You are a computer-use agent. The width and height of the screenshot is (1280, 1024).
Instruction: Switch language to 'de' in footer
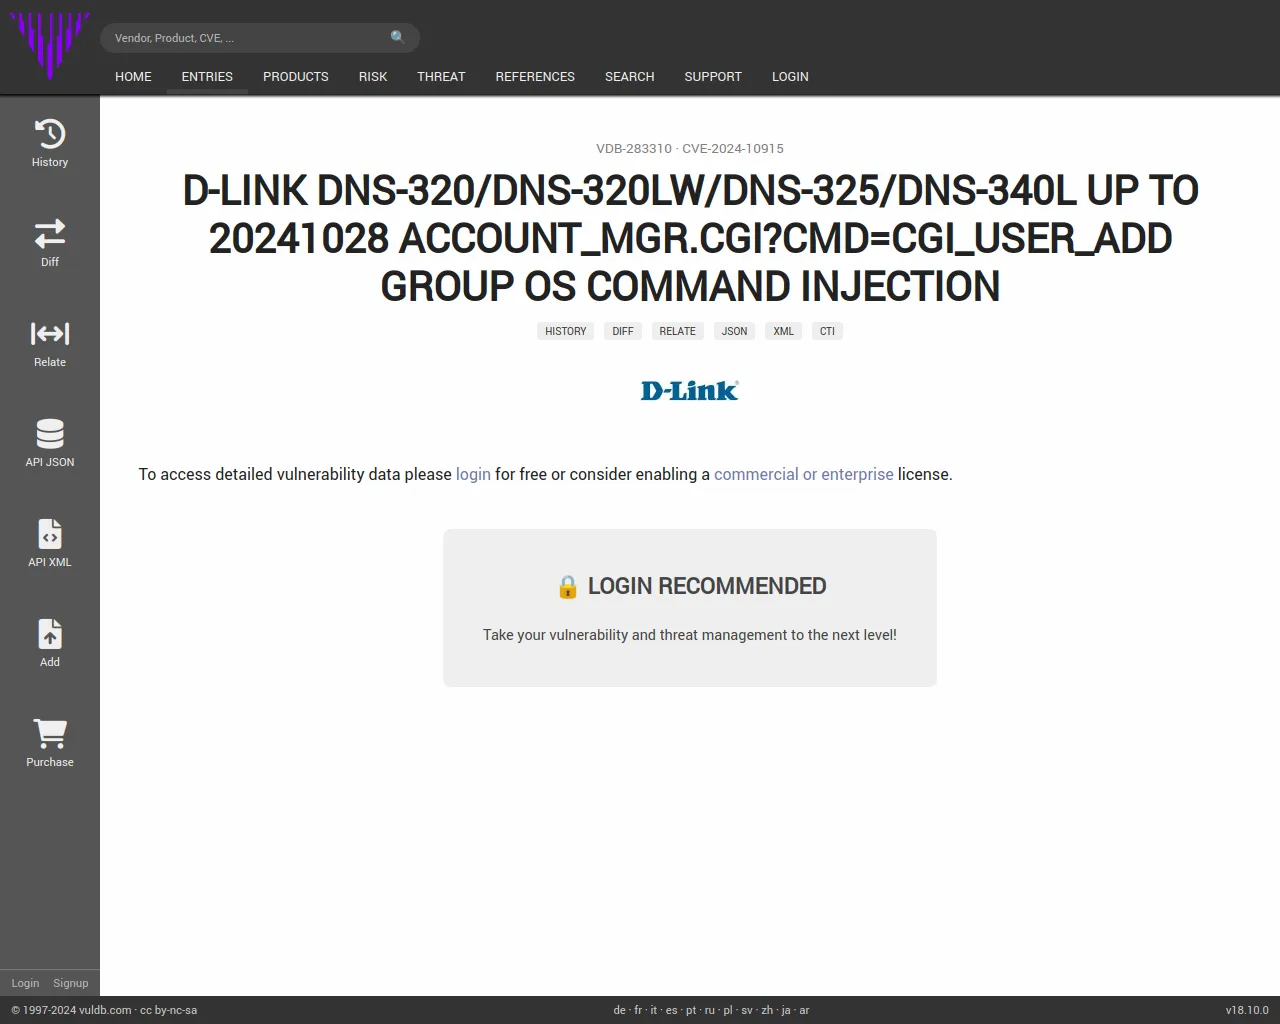pos(619,1010)
